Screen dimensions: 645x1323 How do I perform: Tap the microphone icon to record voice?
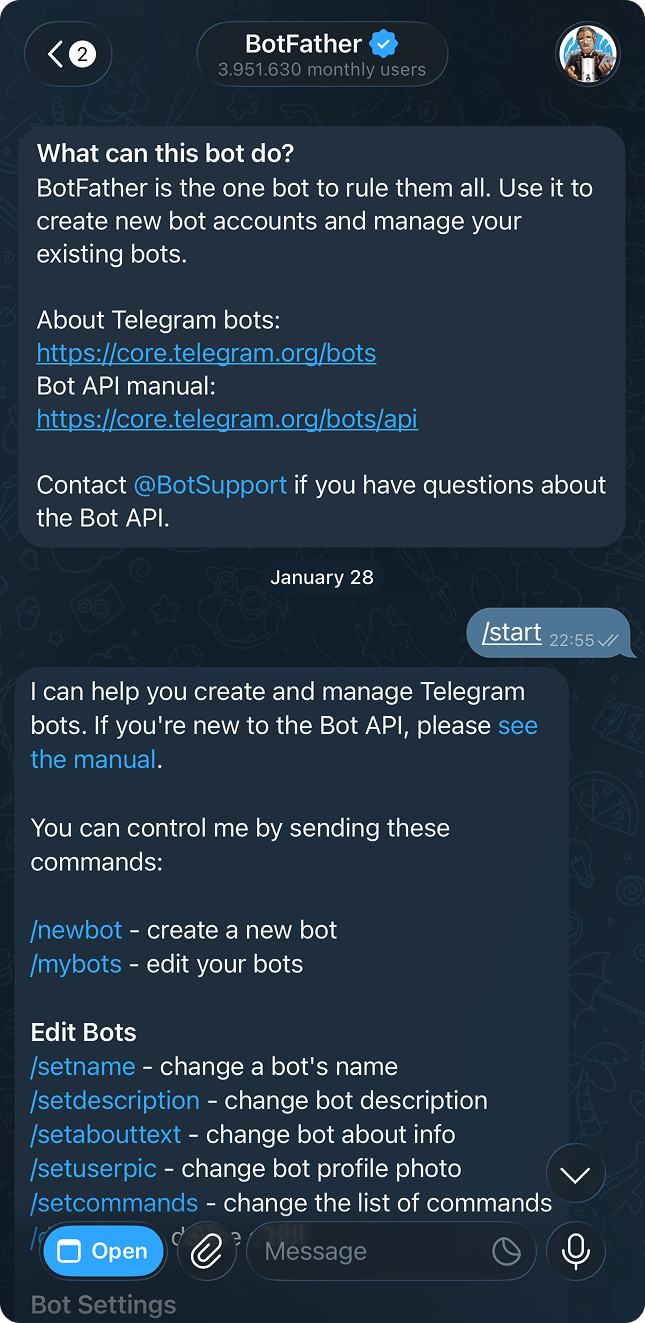576,1251
